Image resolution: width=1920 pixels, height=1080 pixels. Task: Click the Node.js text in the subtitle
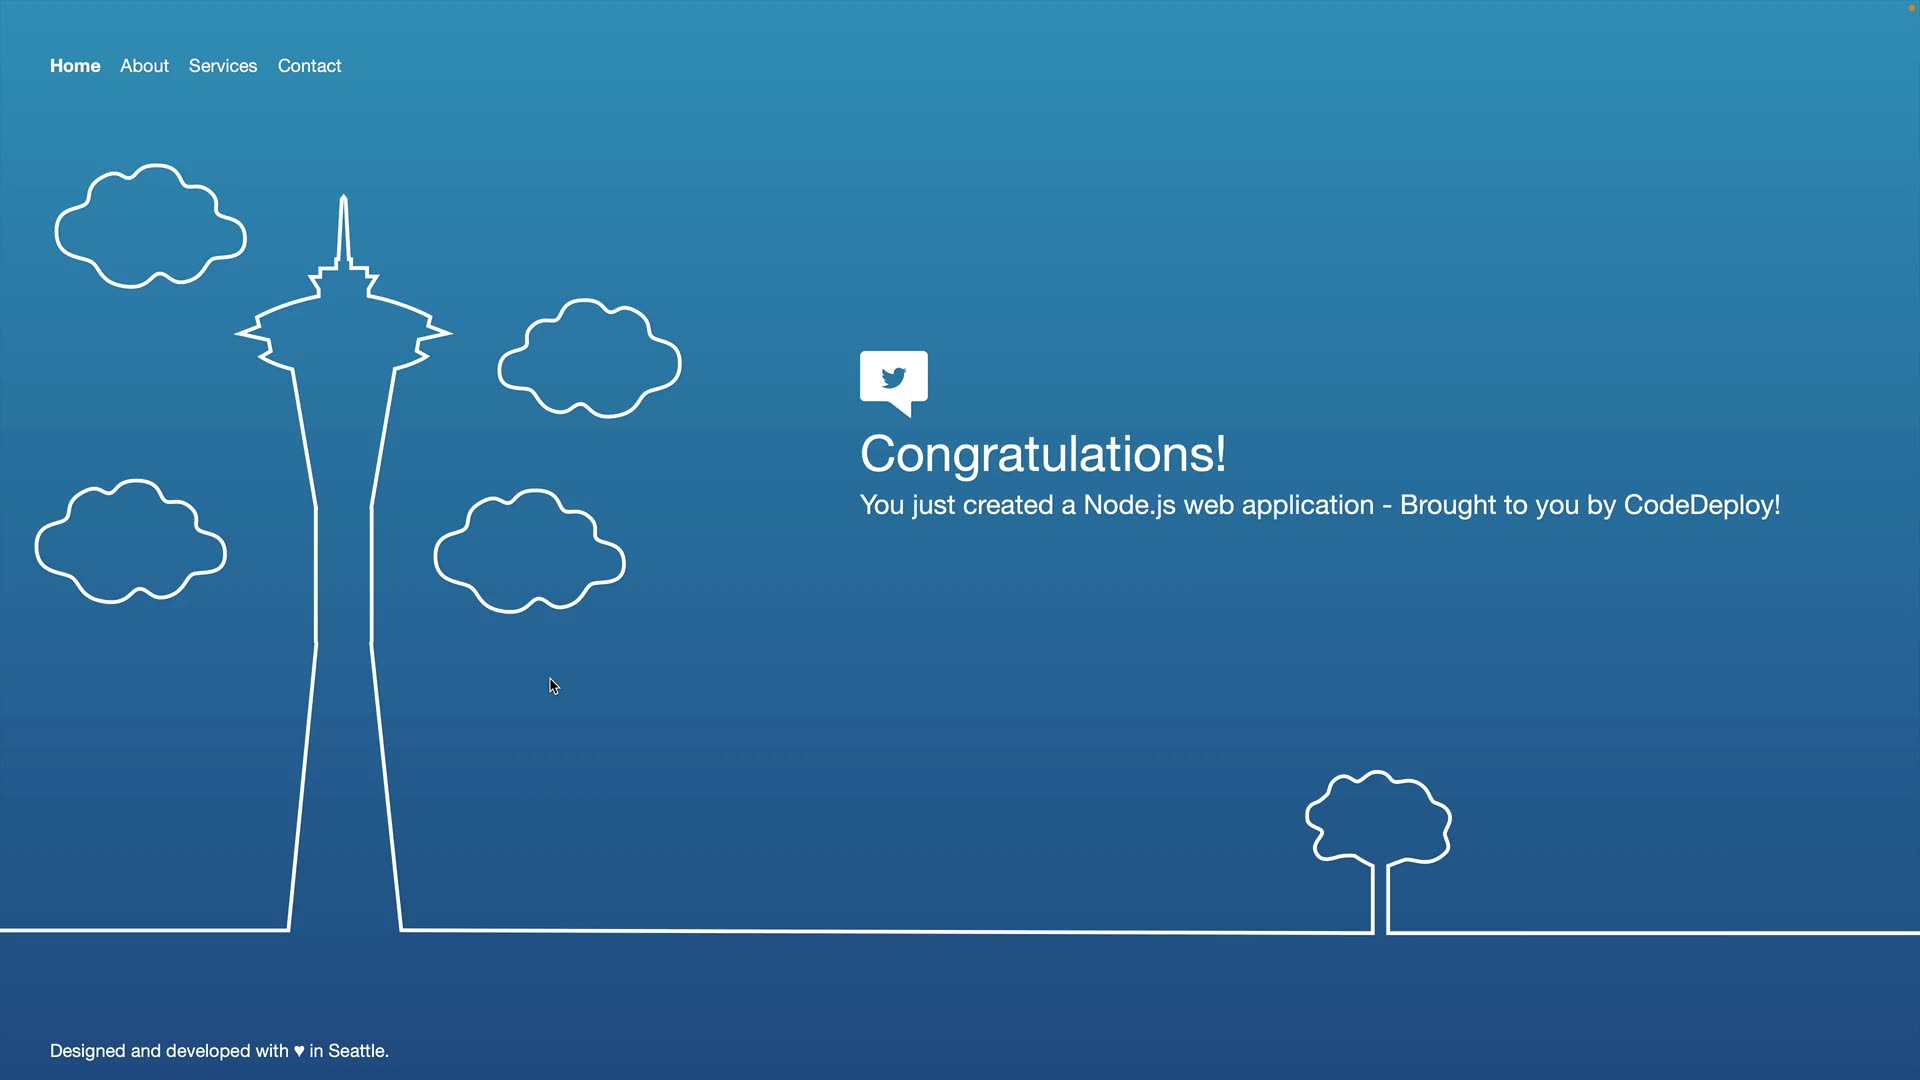(x=1129, y=505)
